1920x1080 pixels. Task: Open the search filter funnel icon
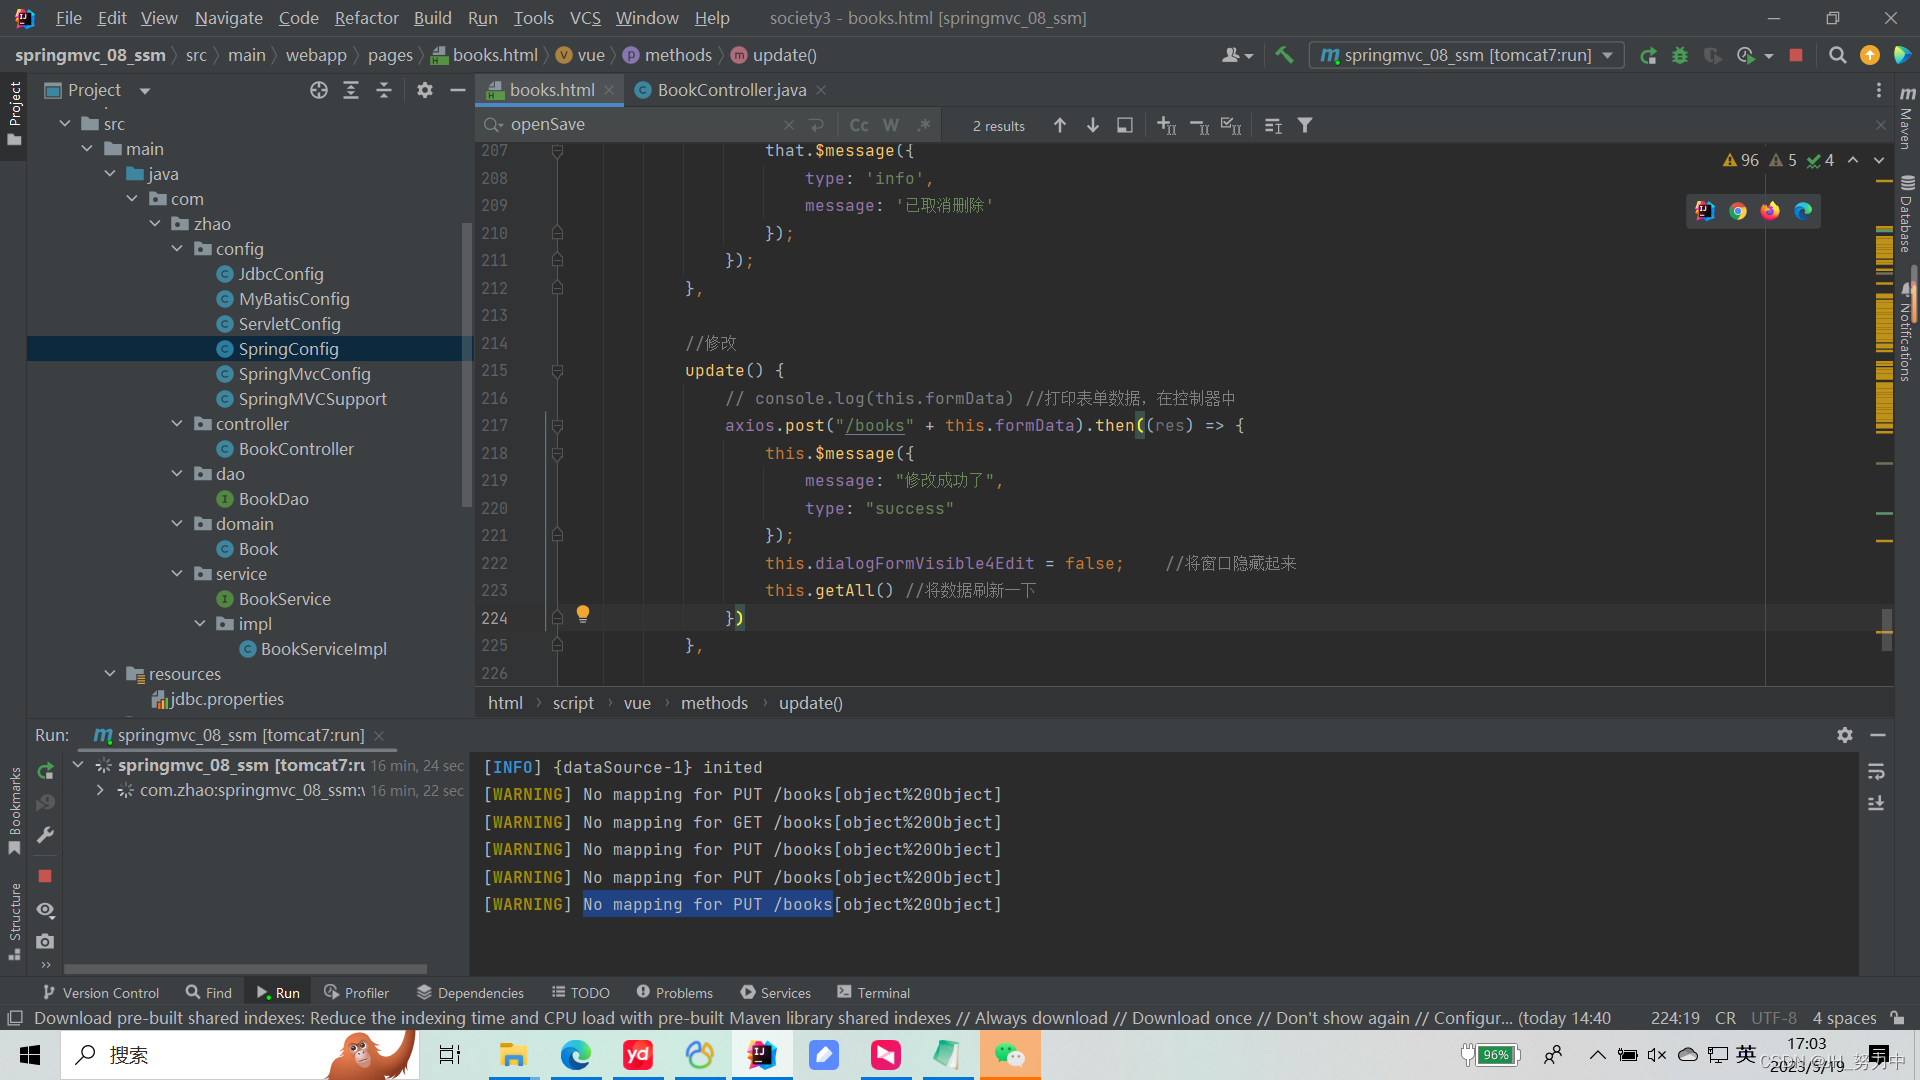(1305, 125)
